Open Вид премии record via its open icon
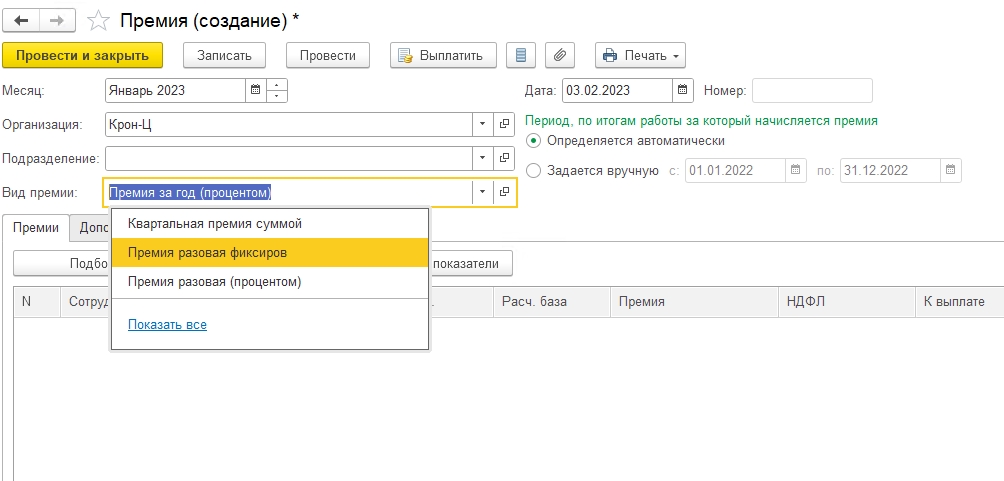The height and width of the screenshot is (481, 1004). 505,192
